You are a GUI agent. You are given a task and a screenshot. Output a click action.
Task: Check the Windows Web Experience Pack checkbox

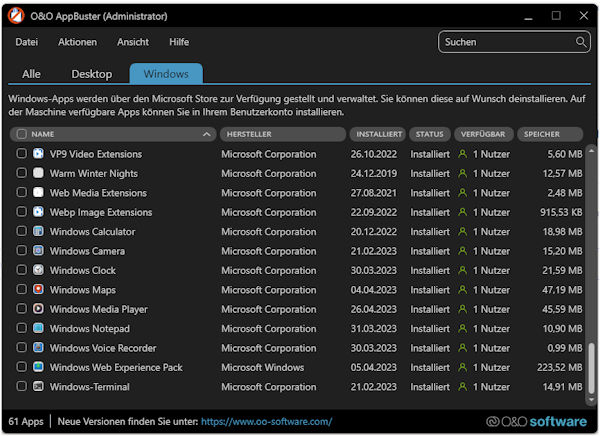21,367
